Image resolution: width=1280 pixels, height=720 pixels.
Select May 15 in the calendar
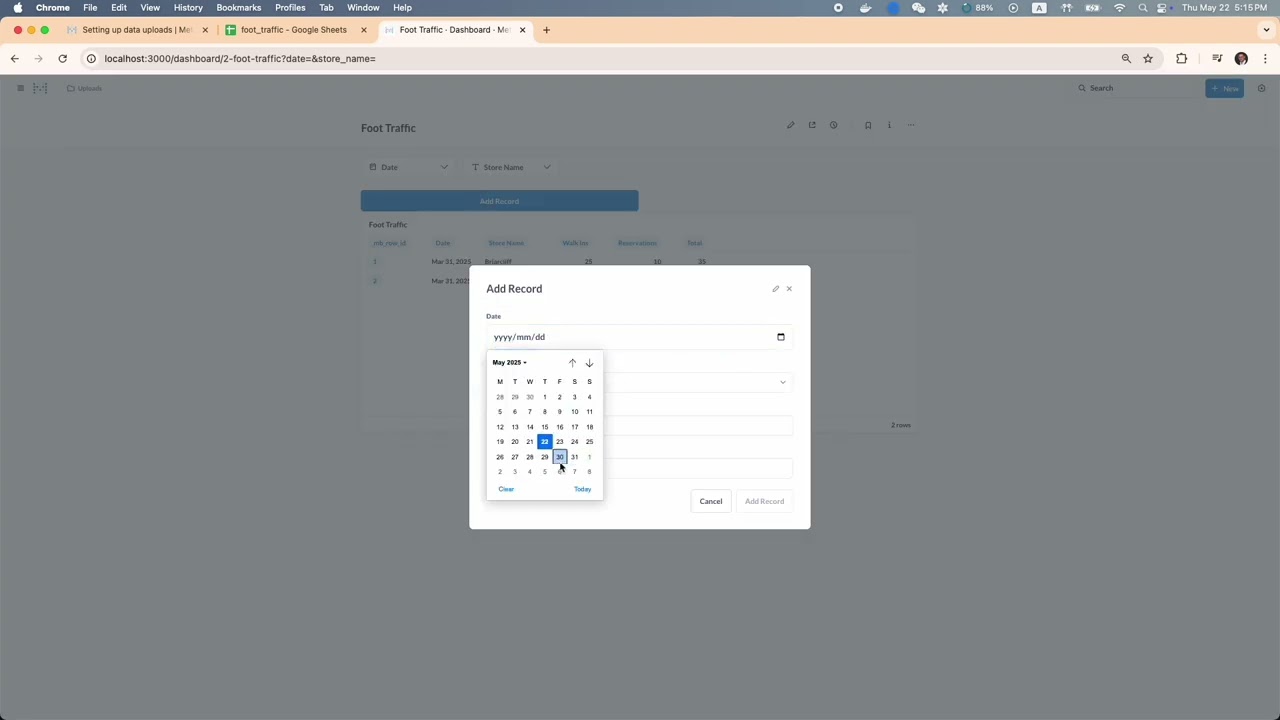pyautogui.click(x=544, y=427)
